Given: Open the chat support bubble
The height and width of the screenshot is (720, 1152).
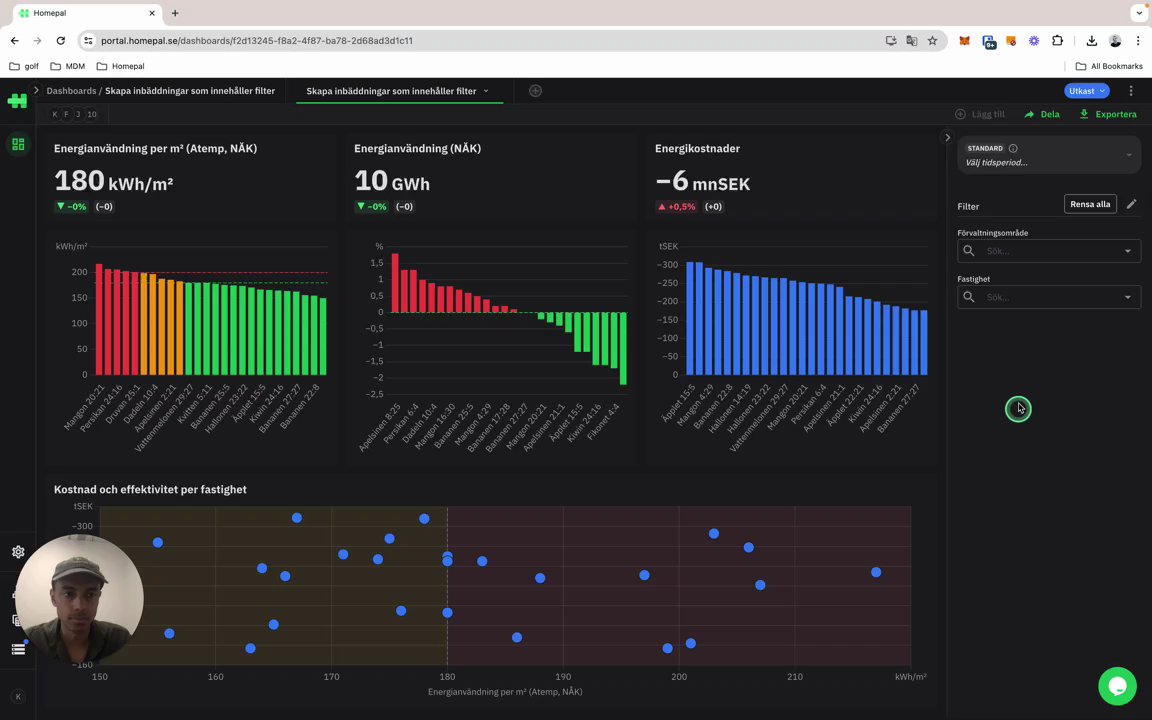Looking at the screenshot, I should coord(1117,686).
